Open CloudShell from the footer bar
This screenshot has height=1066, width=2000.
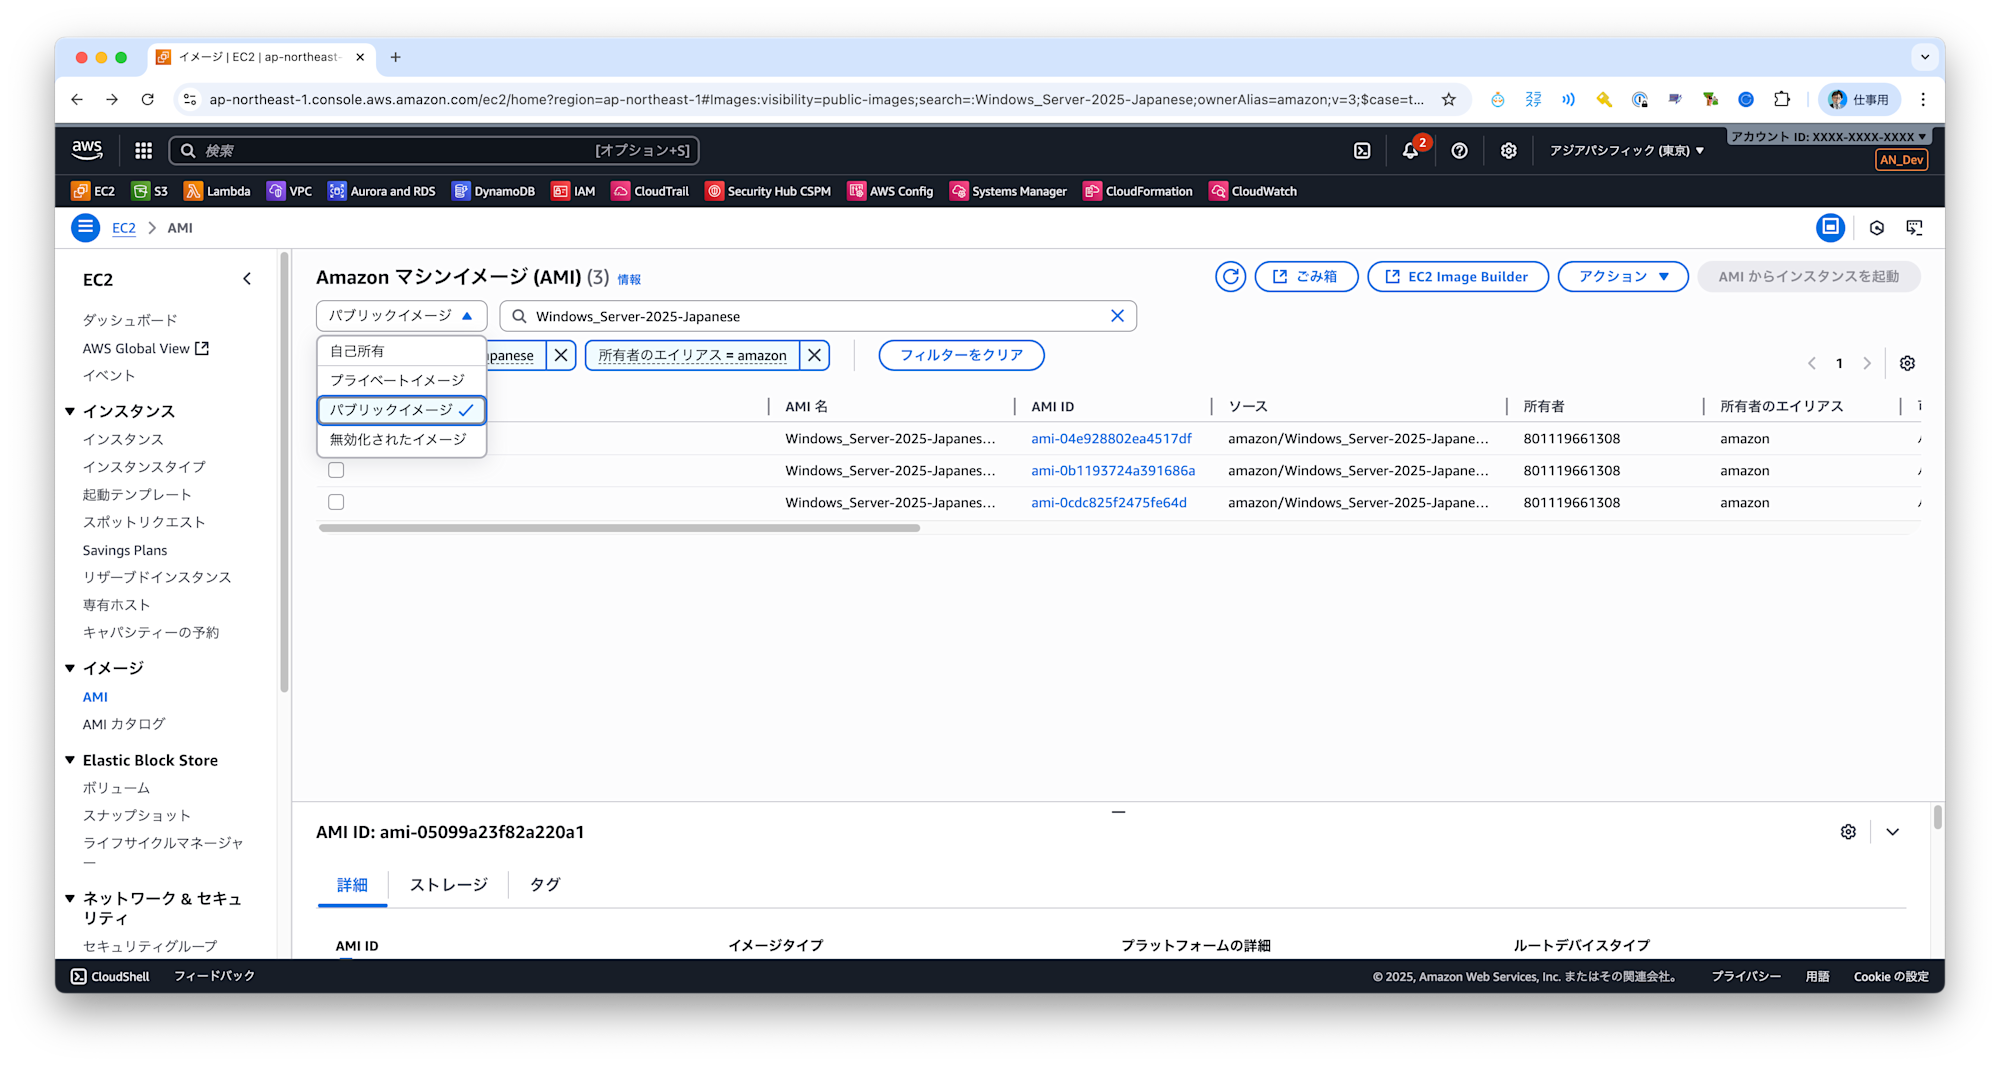pos(110,976)
